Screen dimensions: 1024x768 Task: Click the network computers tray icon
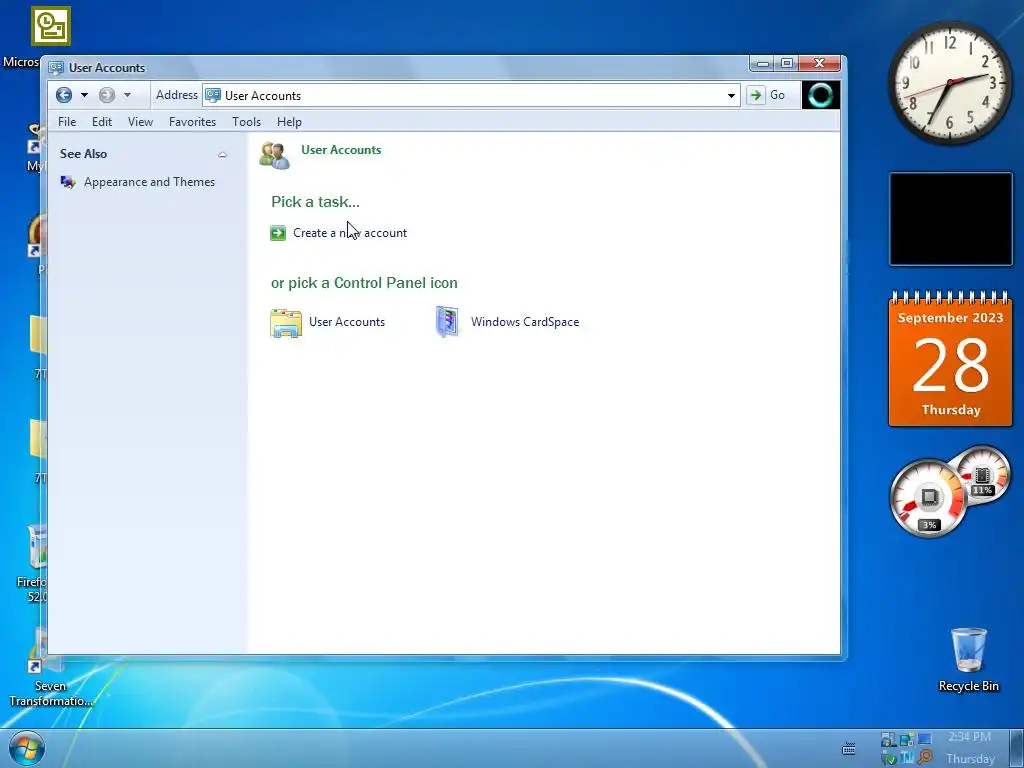889,740
